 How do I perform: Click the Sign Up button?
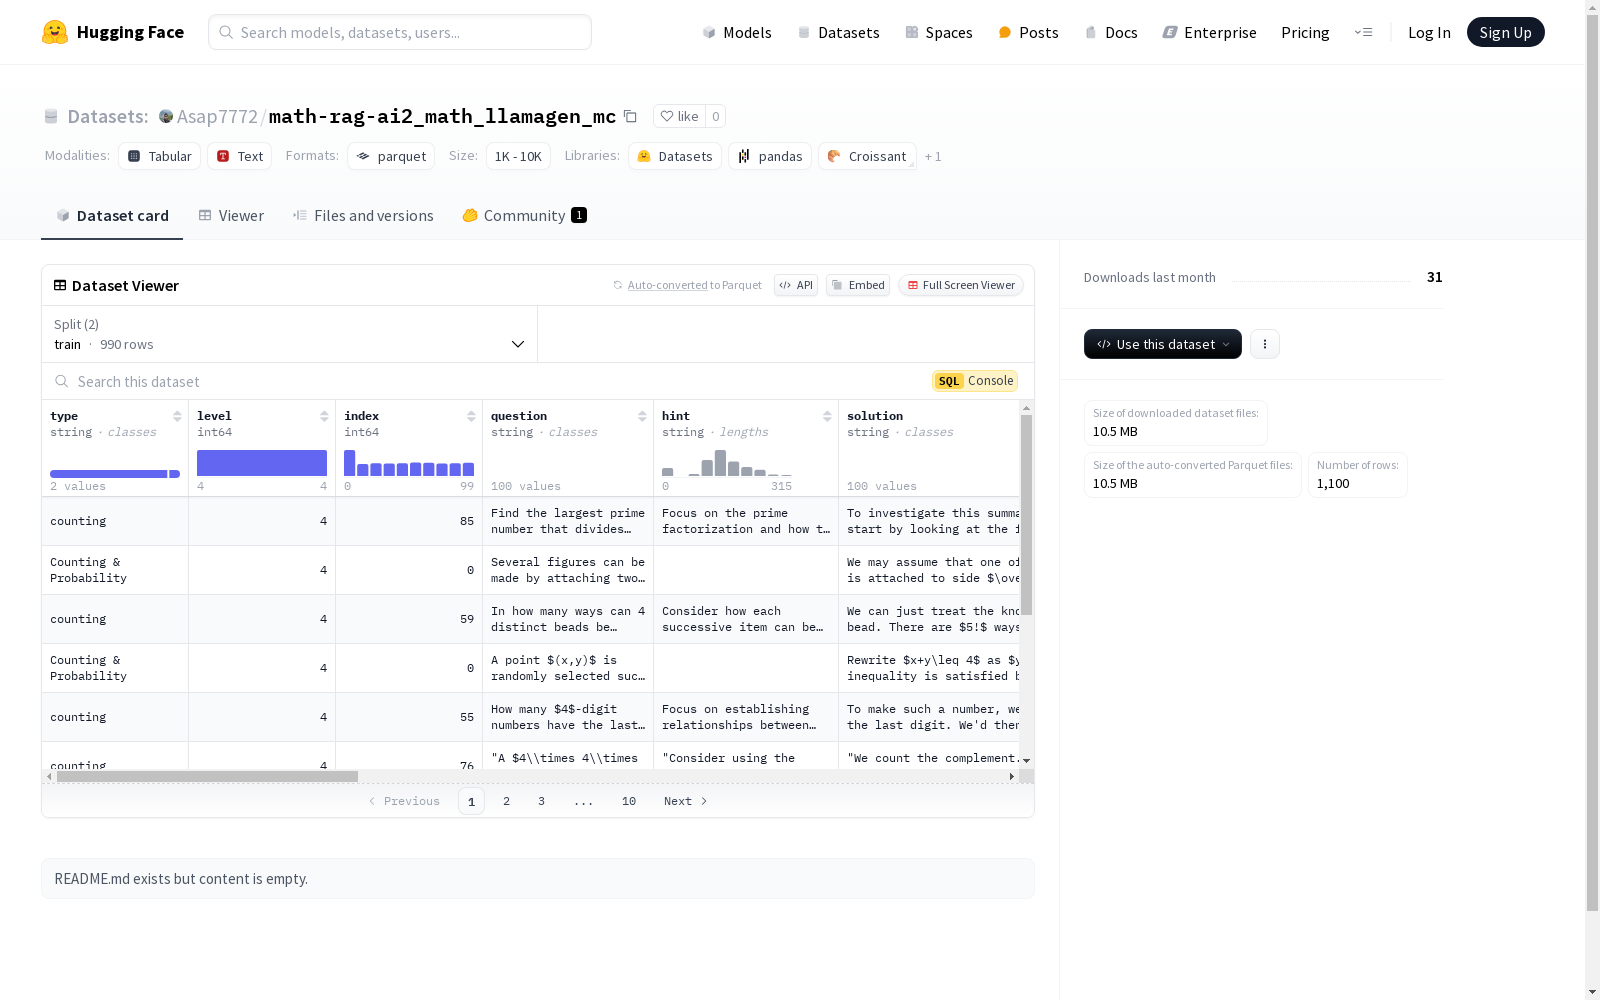pos(1506,32)
